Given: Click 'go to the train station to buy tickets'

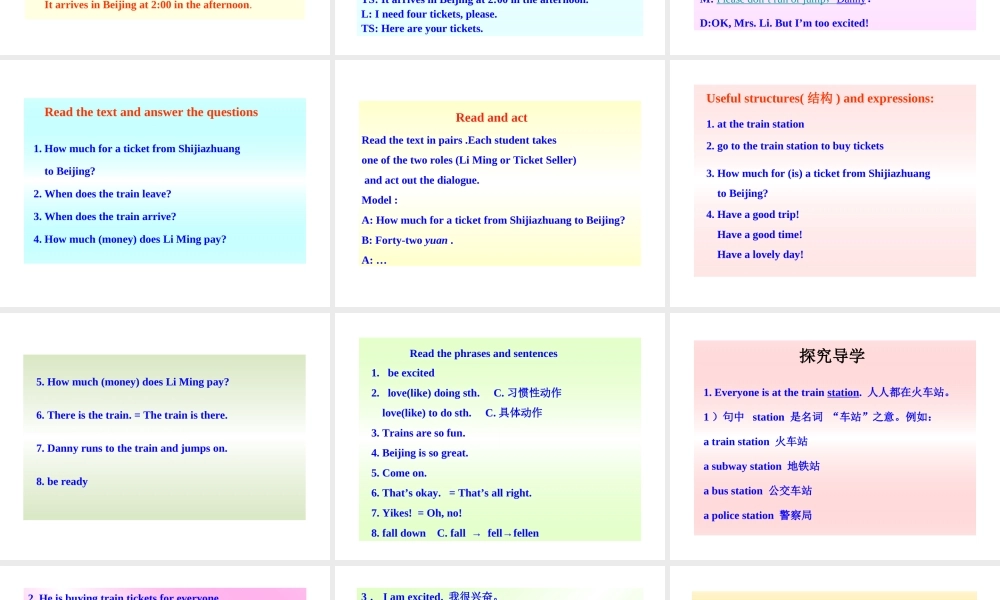Looking at the screenshot, I should pyautogui.click(x=795, y=146).
